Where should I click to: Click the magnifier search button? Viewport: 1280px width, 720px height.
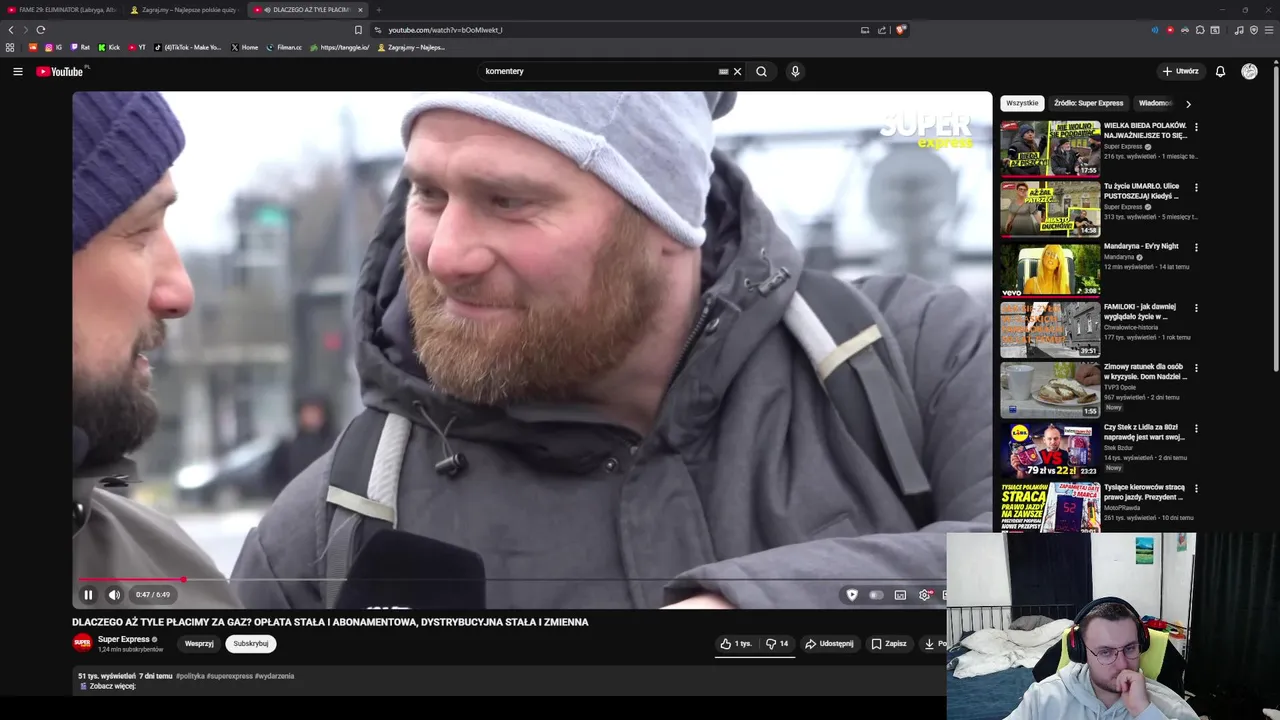761,71
